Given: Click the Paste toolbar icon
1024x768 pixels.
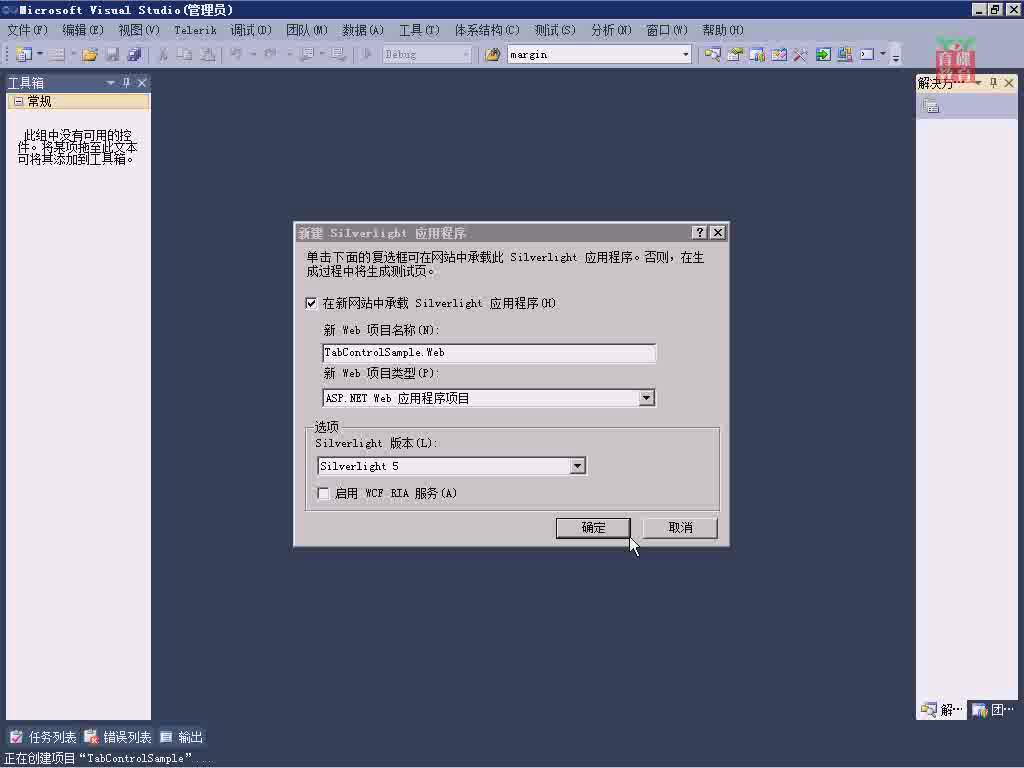Looking at the screenshot, I should click(207, 55).
